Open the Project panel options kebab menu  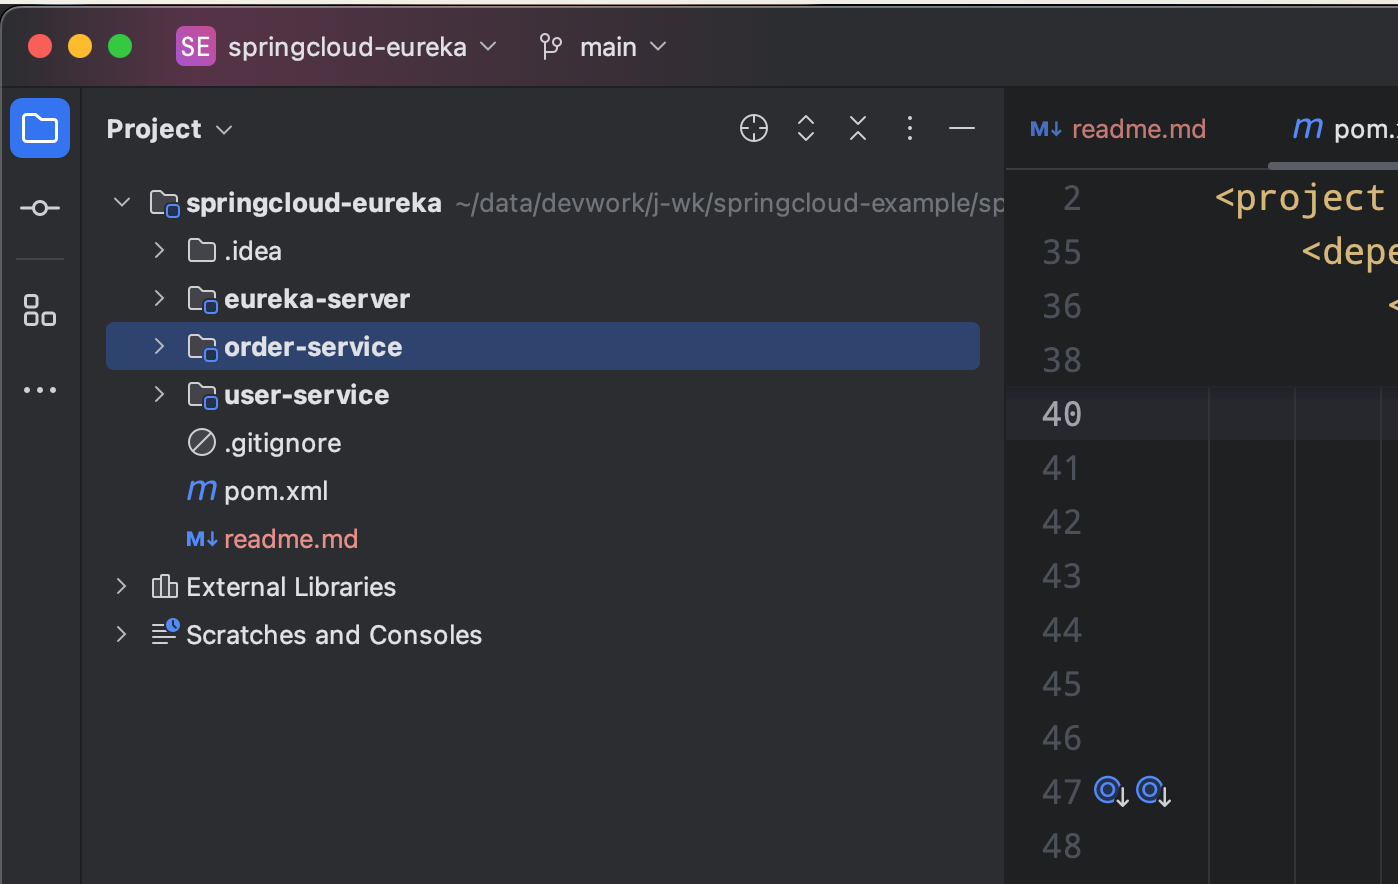909,128
